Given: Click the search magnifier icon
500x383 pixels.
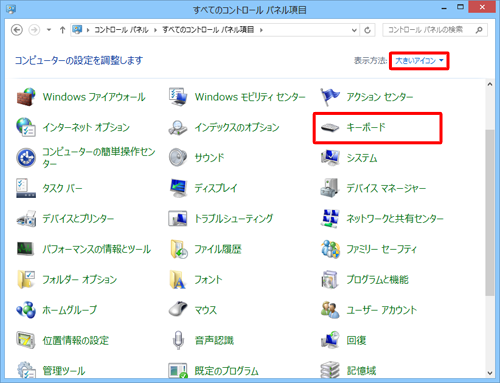Looking at the screenshot, I should 479,30.
